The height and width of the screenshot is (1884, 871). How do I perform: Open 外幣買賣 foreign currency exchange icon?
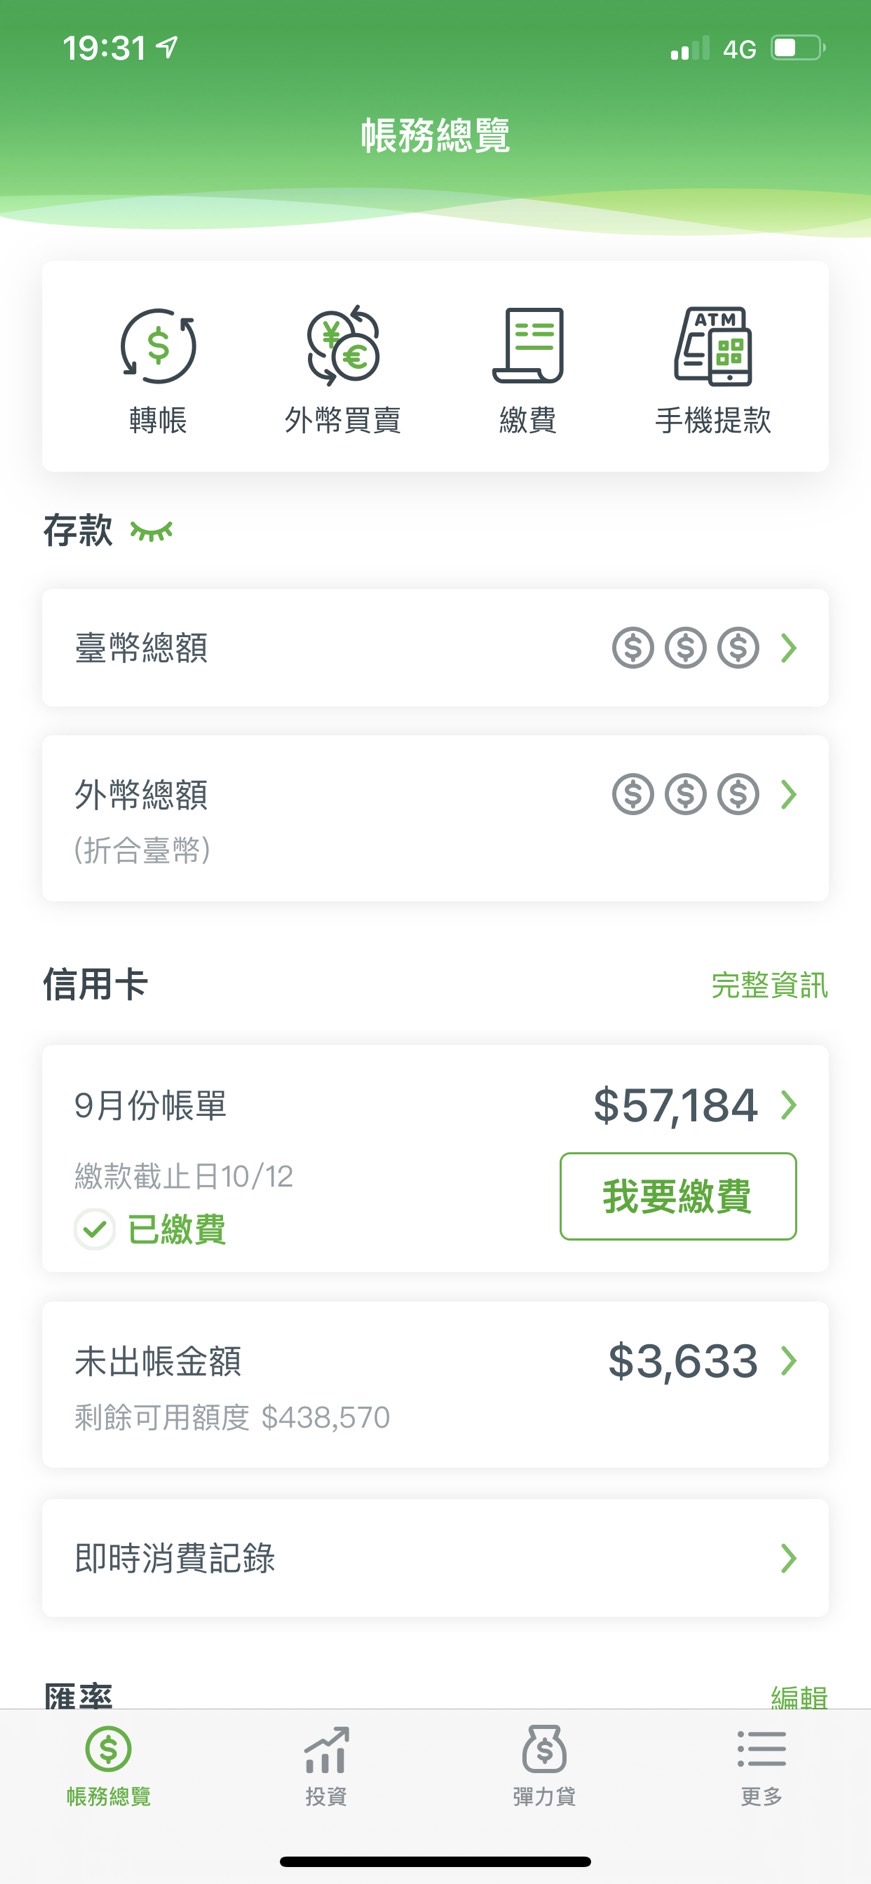pyautogui.click(x=343, y=347)
